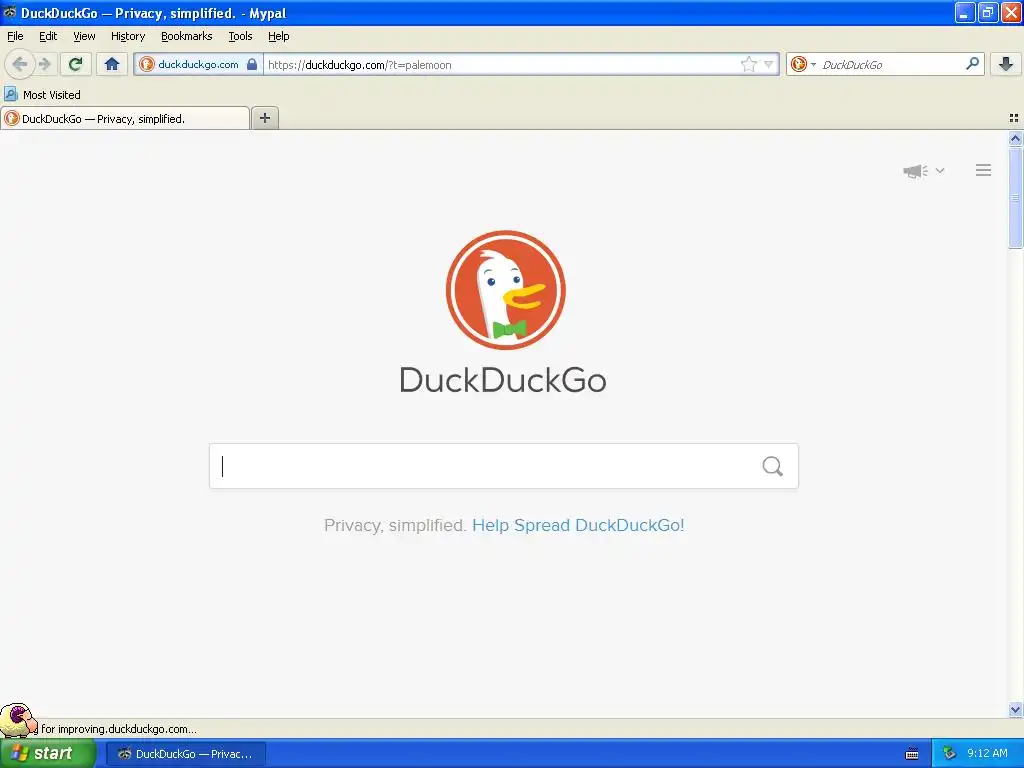
Task: Click the toolbar search magnifier icon
Action: pyautogui.click(x=972, y=63)
